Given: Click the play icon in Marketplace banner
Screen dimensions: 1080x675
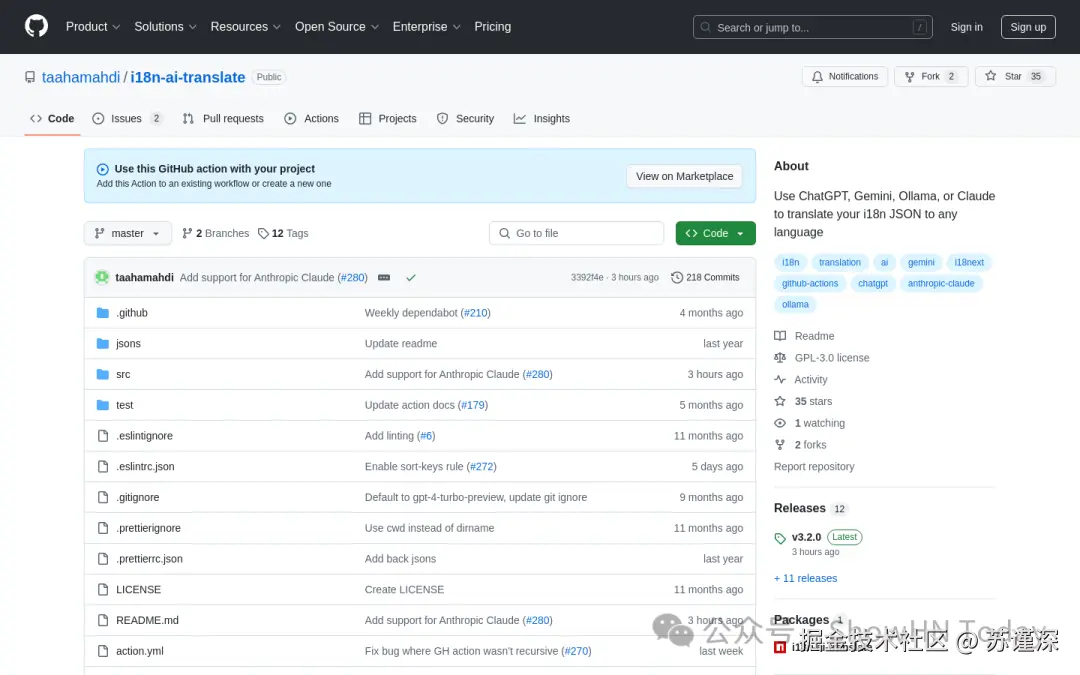Looking at the screenshot, I should click(103, 169).
